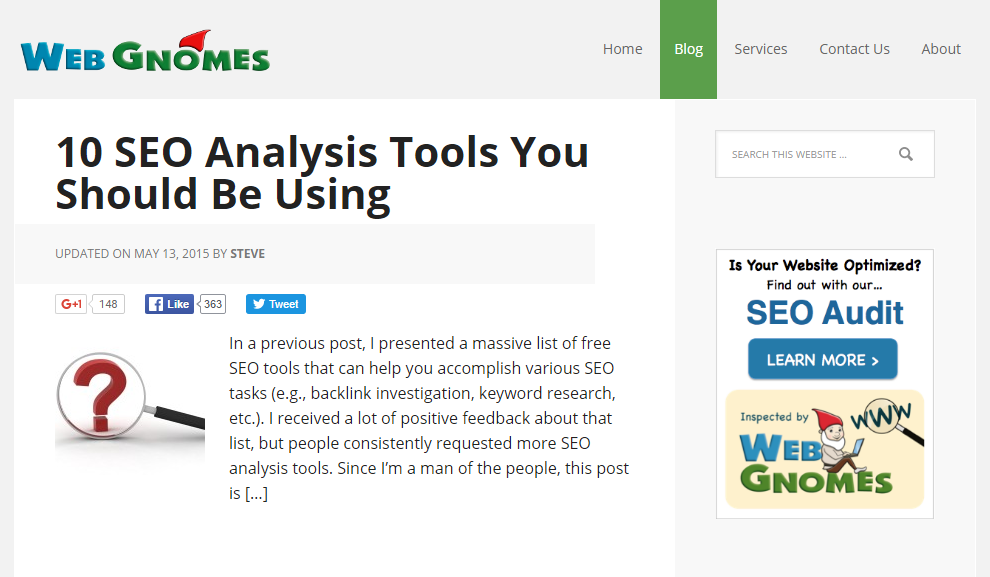Click the article excerpt ellipsis […] link
The height and width of the screenshot is (577, 990).
click(x=256, y=493)
